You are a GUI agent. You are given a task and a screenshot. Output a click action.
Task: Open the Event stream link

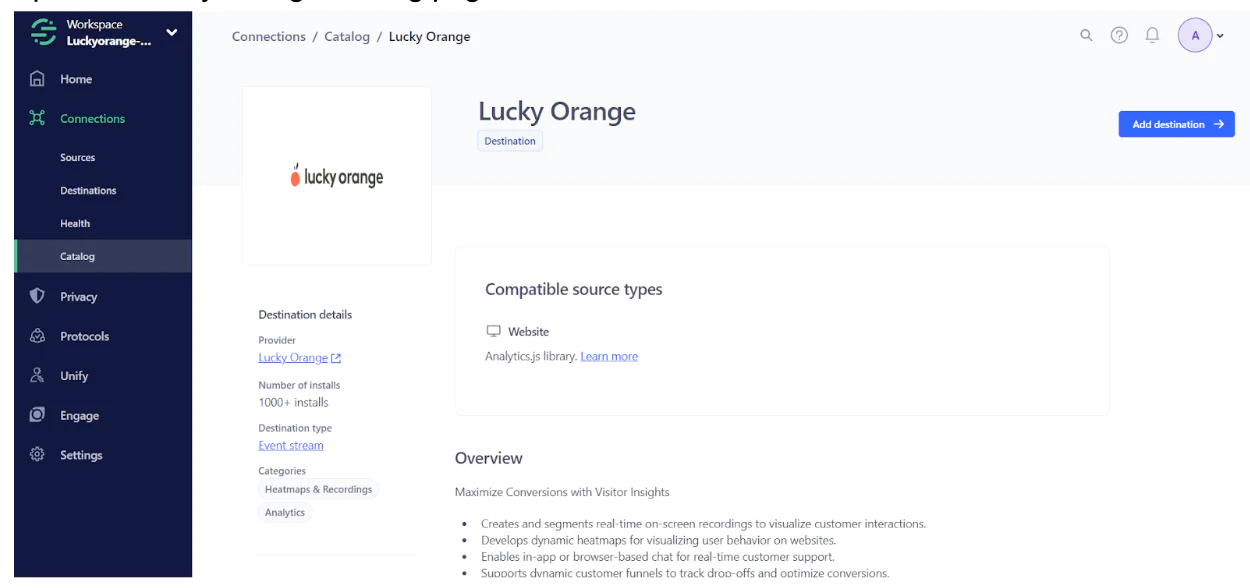(x=290, y=445)
